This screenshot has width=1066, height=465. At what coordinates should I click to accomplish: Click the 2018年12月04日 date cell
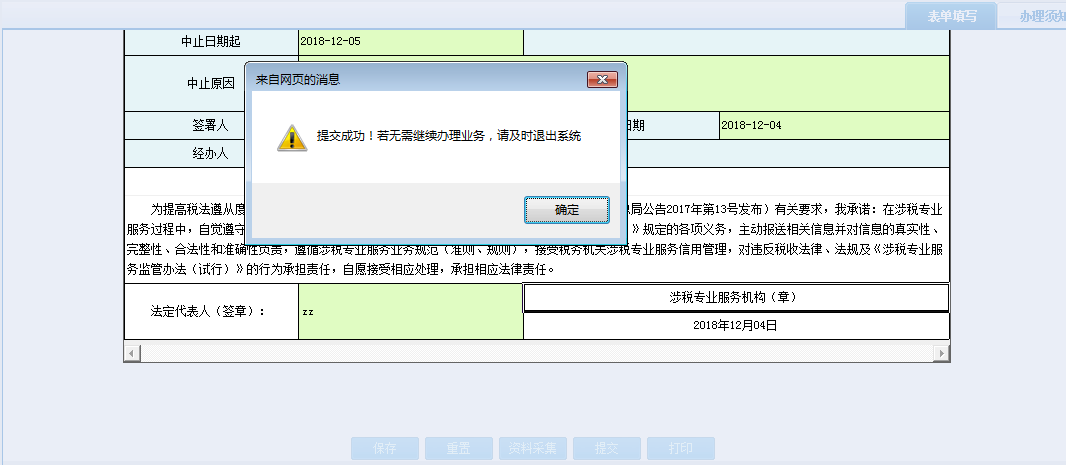click(735, 325)
